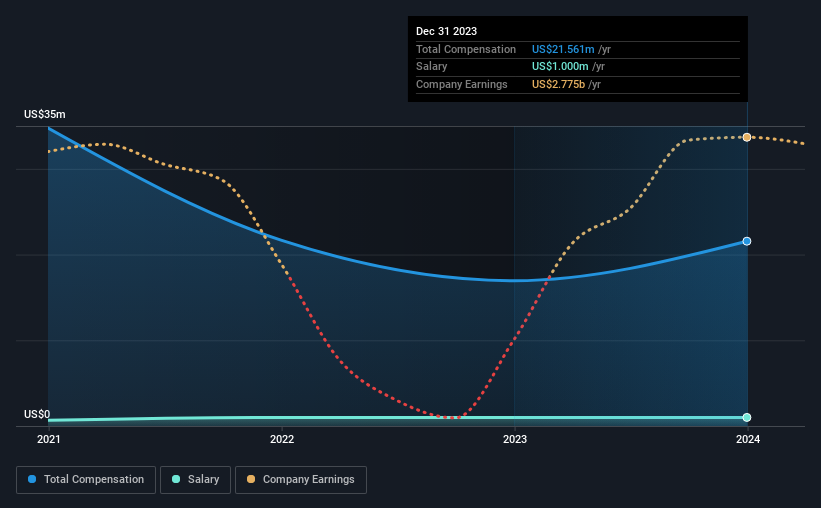Click the Salary data point at 2024
This screenshot has height=508, width=821.
[747, 417]
